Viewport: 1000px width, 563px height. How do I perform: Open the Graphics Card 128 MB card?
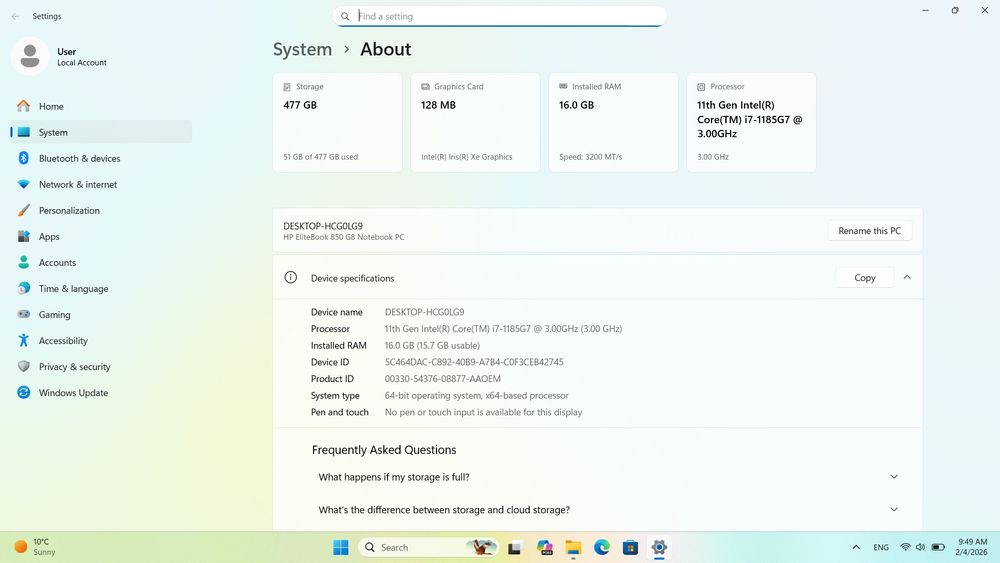[x=475, y=122]
